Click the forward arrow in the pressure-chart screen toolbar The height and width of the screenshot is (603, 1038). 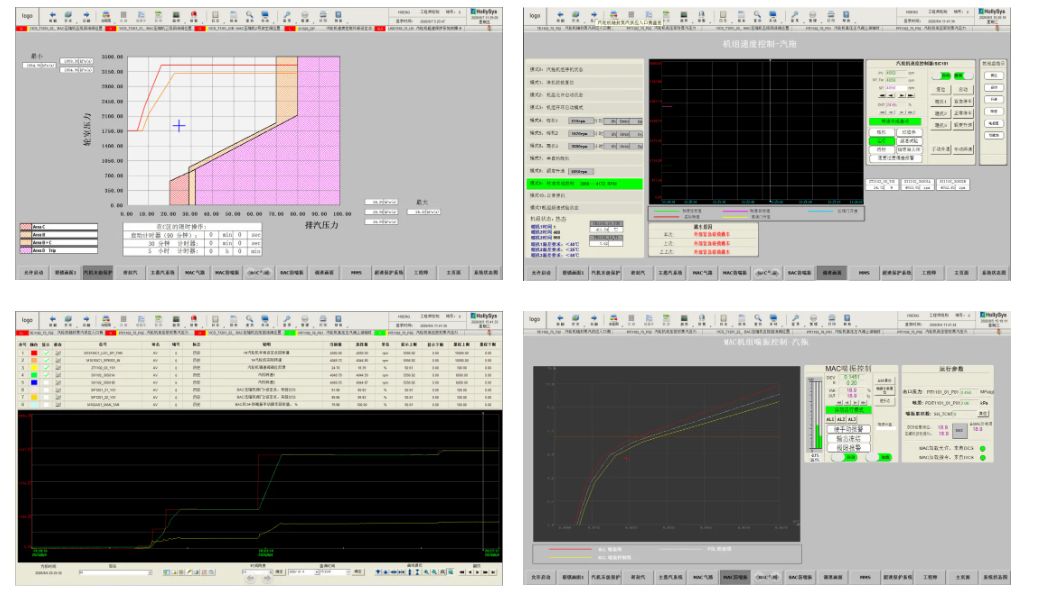click(86, 15)
